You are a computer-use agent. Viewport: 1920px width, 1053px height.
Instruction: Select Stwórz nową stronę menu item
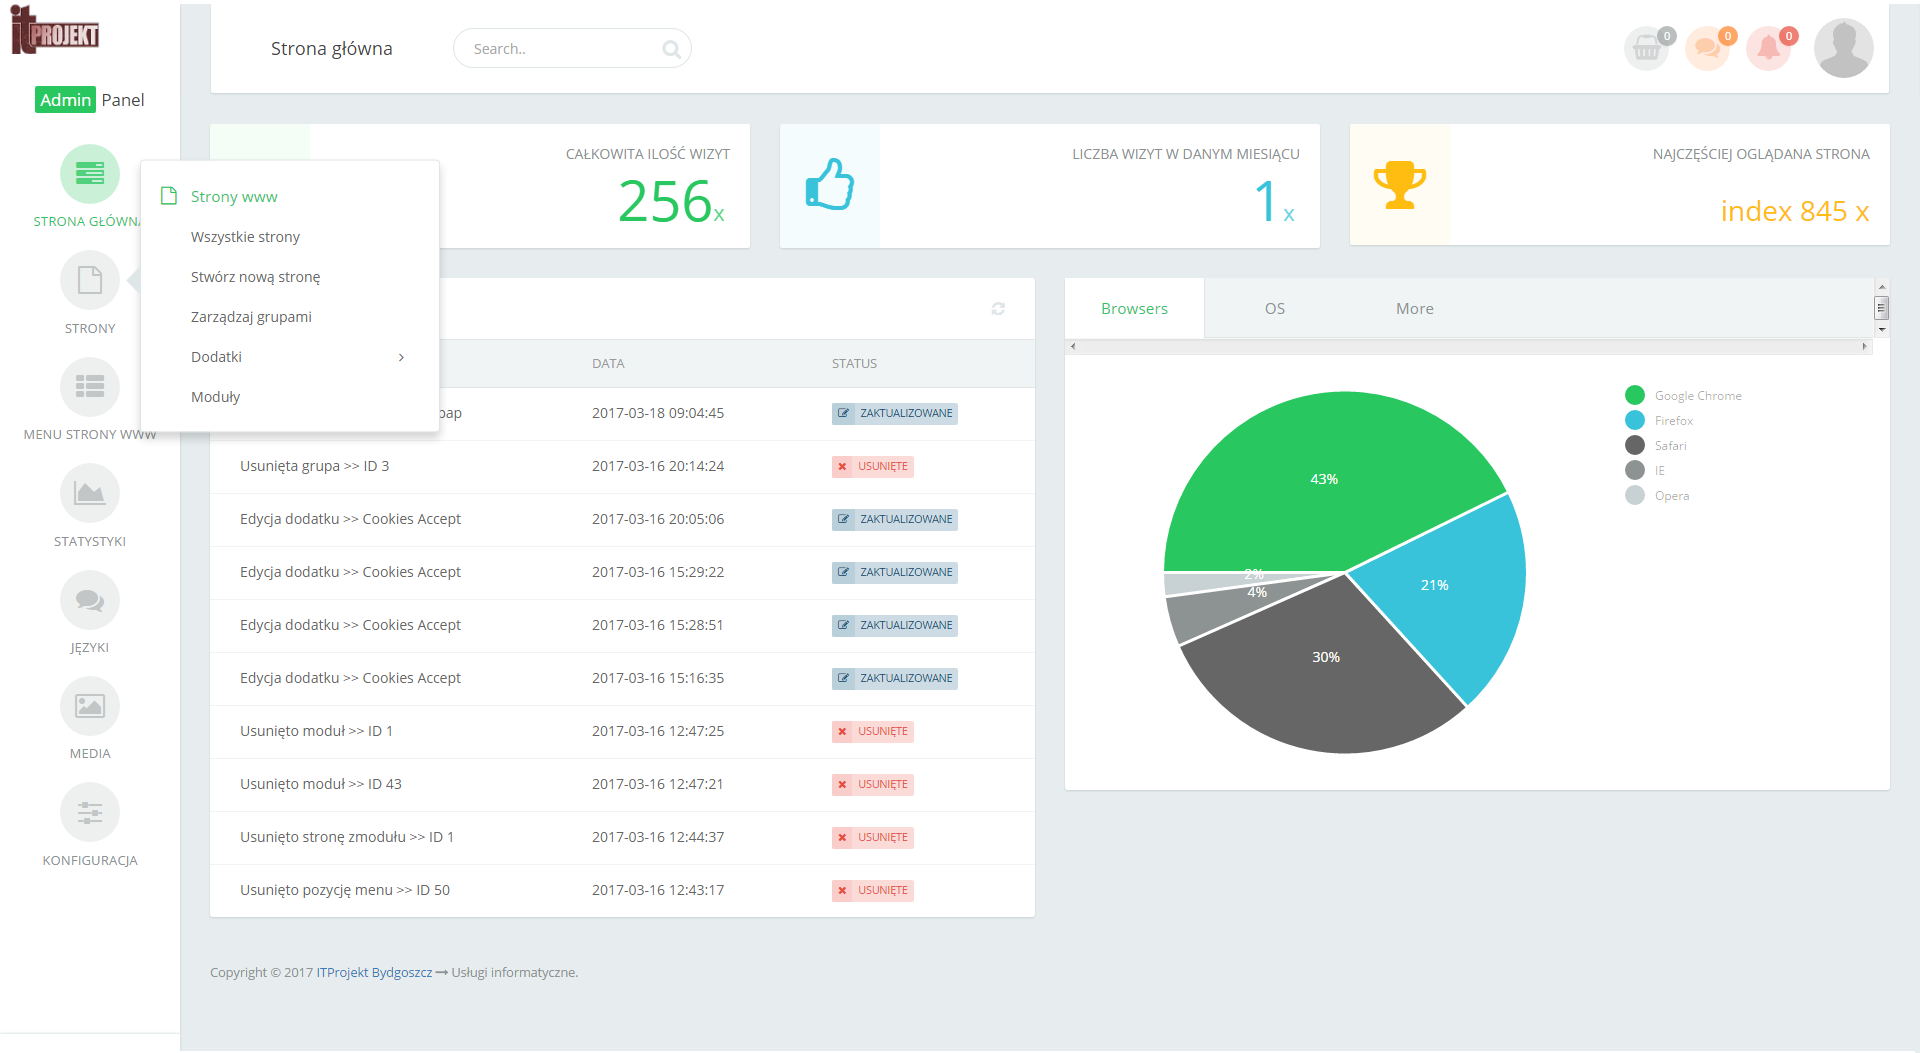[x=255, y=277]
